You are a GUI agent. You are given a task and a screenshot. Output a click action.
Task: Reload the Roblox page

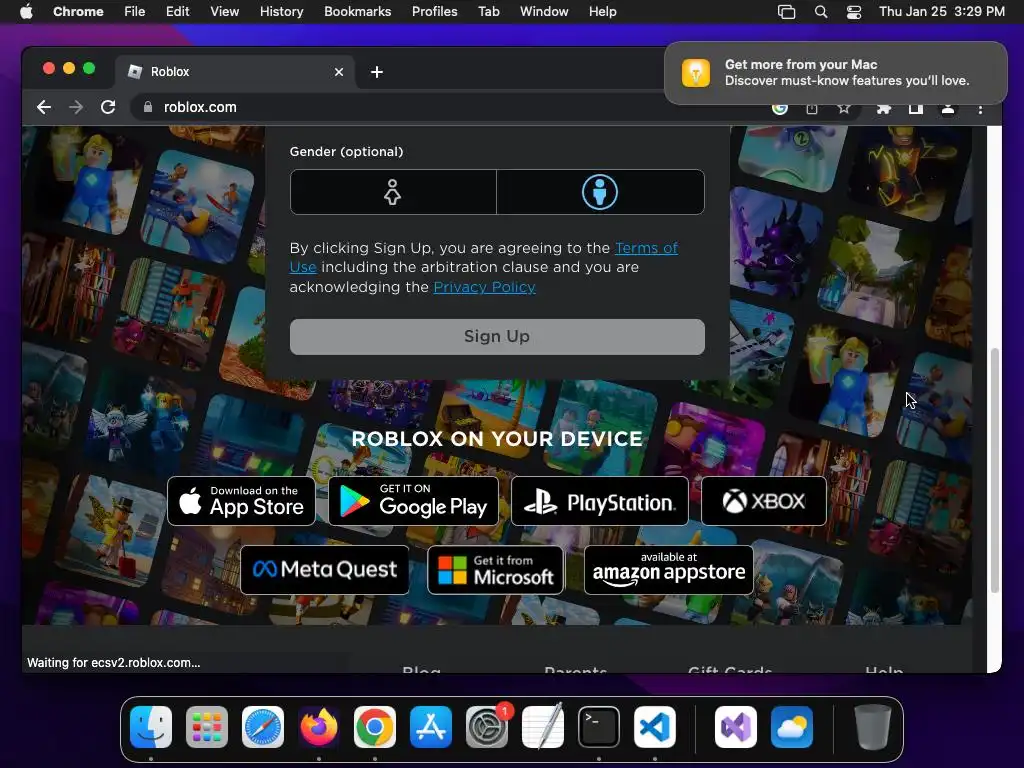coord(108,107)
